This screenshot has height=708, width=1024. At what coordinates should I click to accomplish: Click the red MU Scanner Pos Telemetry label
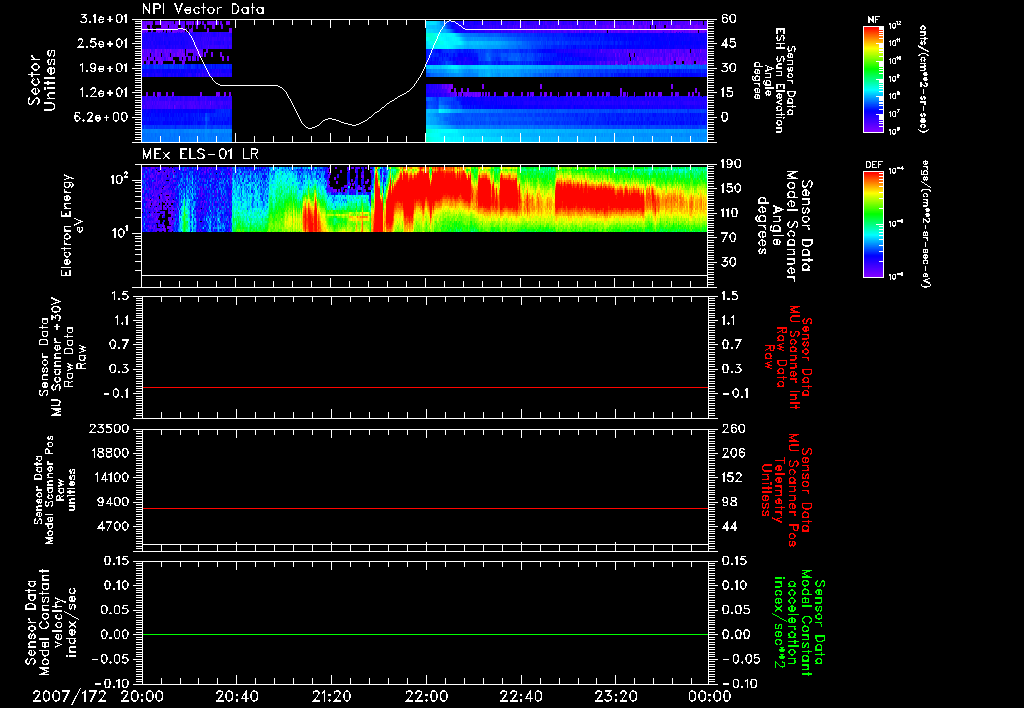tap(786, 490)
